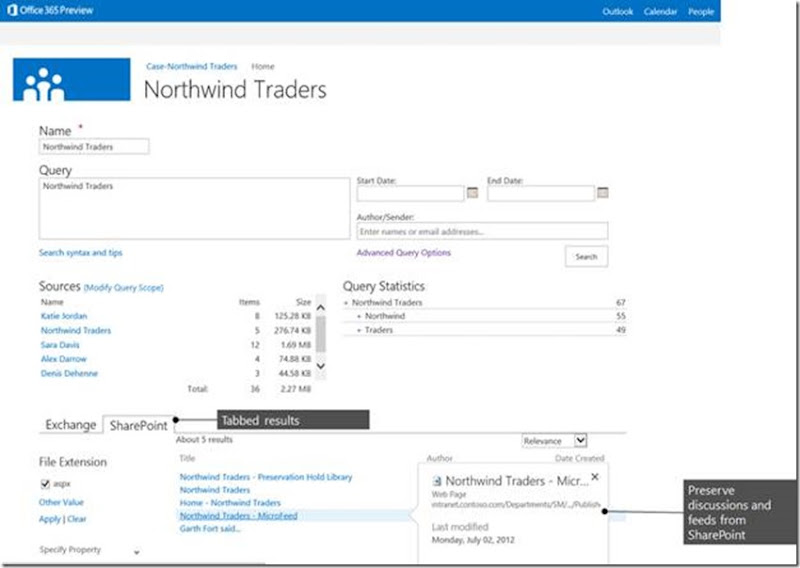Open the Sara Davis source
This screenshot has height=568, width=800.
(x=60, y=344)
